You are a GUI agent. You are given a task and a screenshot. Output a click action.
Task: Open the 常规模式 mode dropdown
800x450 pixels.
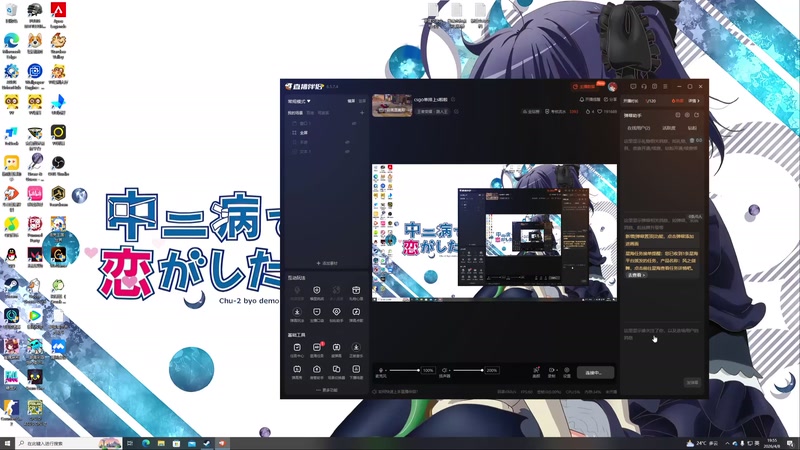(x=299, y=101)
